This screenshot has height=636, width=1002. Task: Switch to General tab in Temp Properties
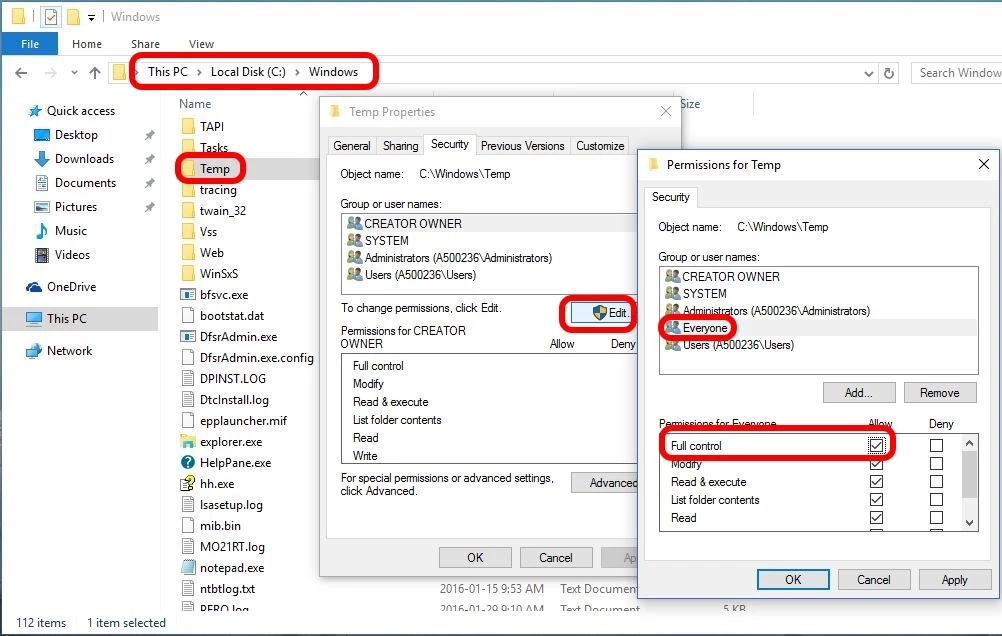click(351, 146)
